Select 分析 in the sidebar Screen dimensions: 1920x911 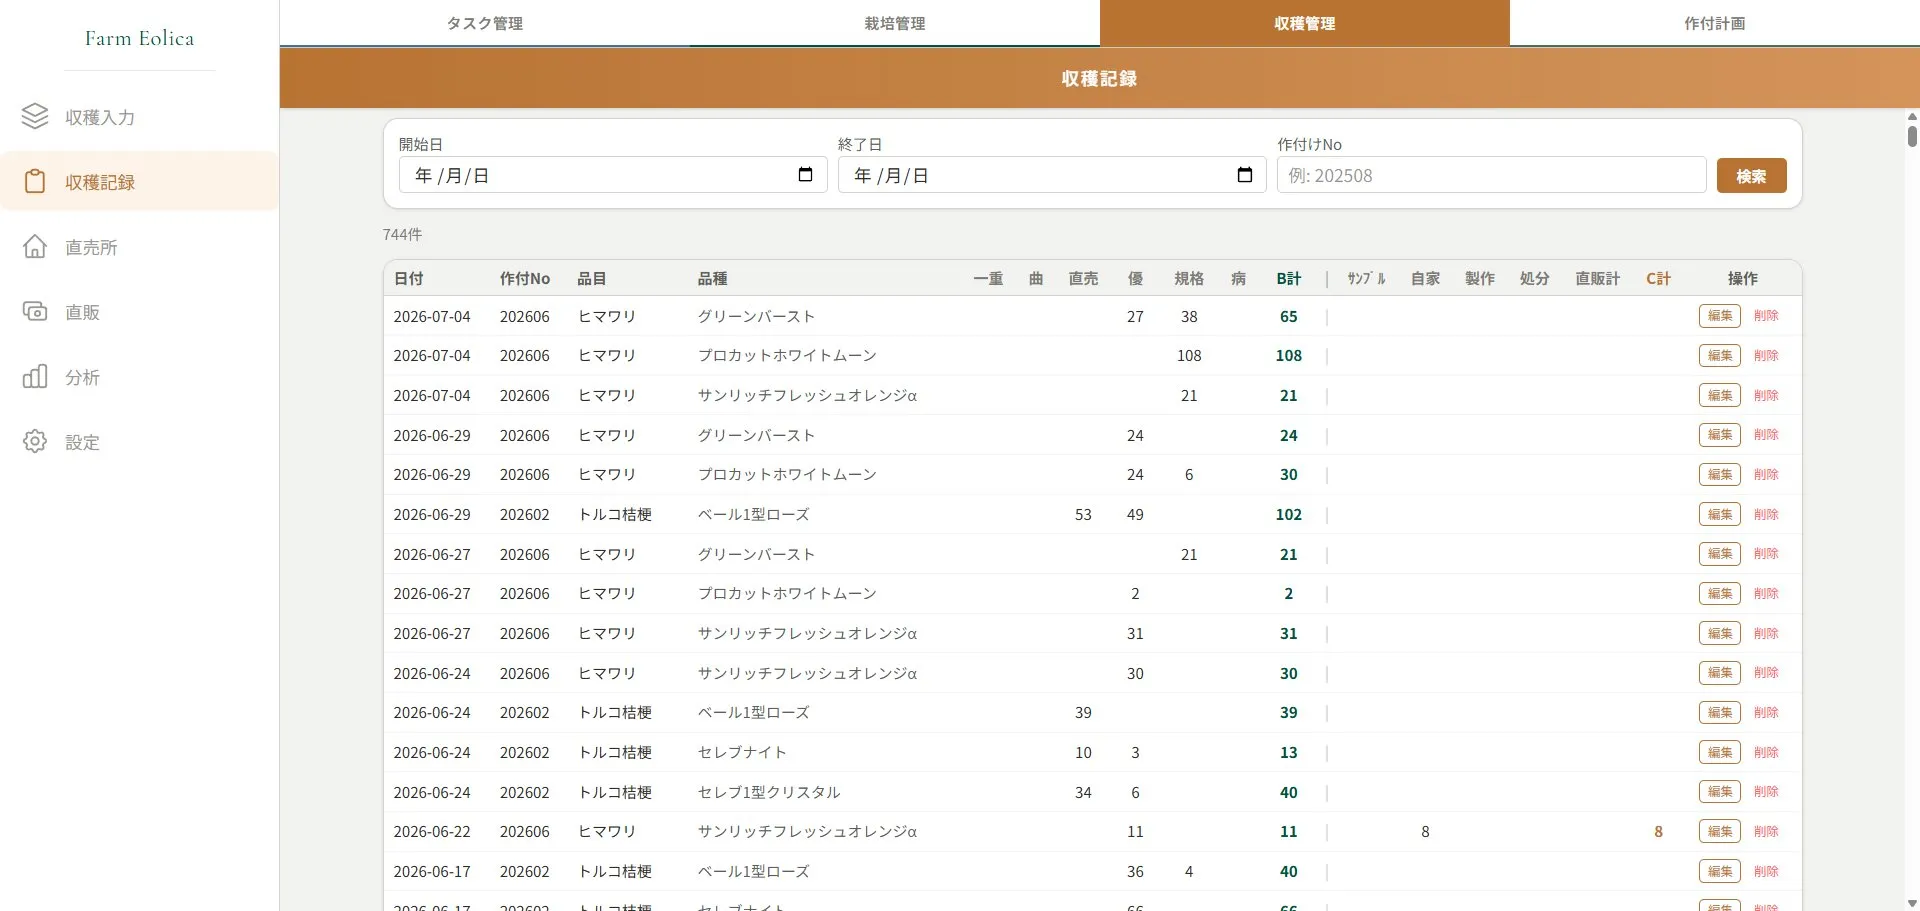point(139,377)
